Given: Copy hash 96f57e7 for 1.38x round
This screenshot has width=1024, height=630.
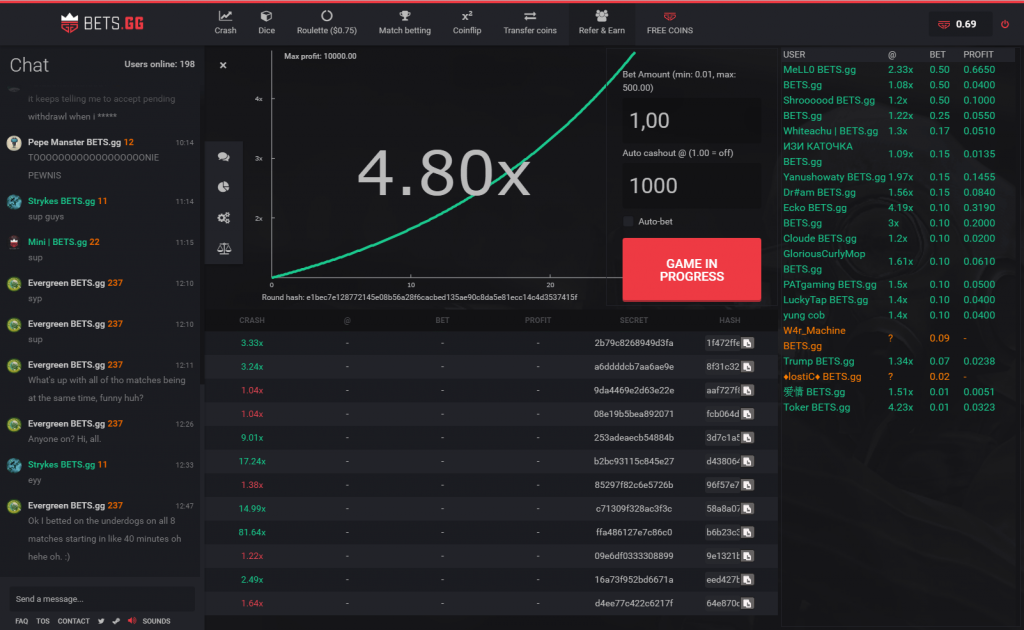Looking at the screenshot, I should click(747, 485).
